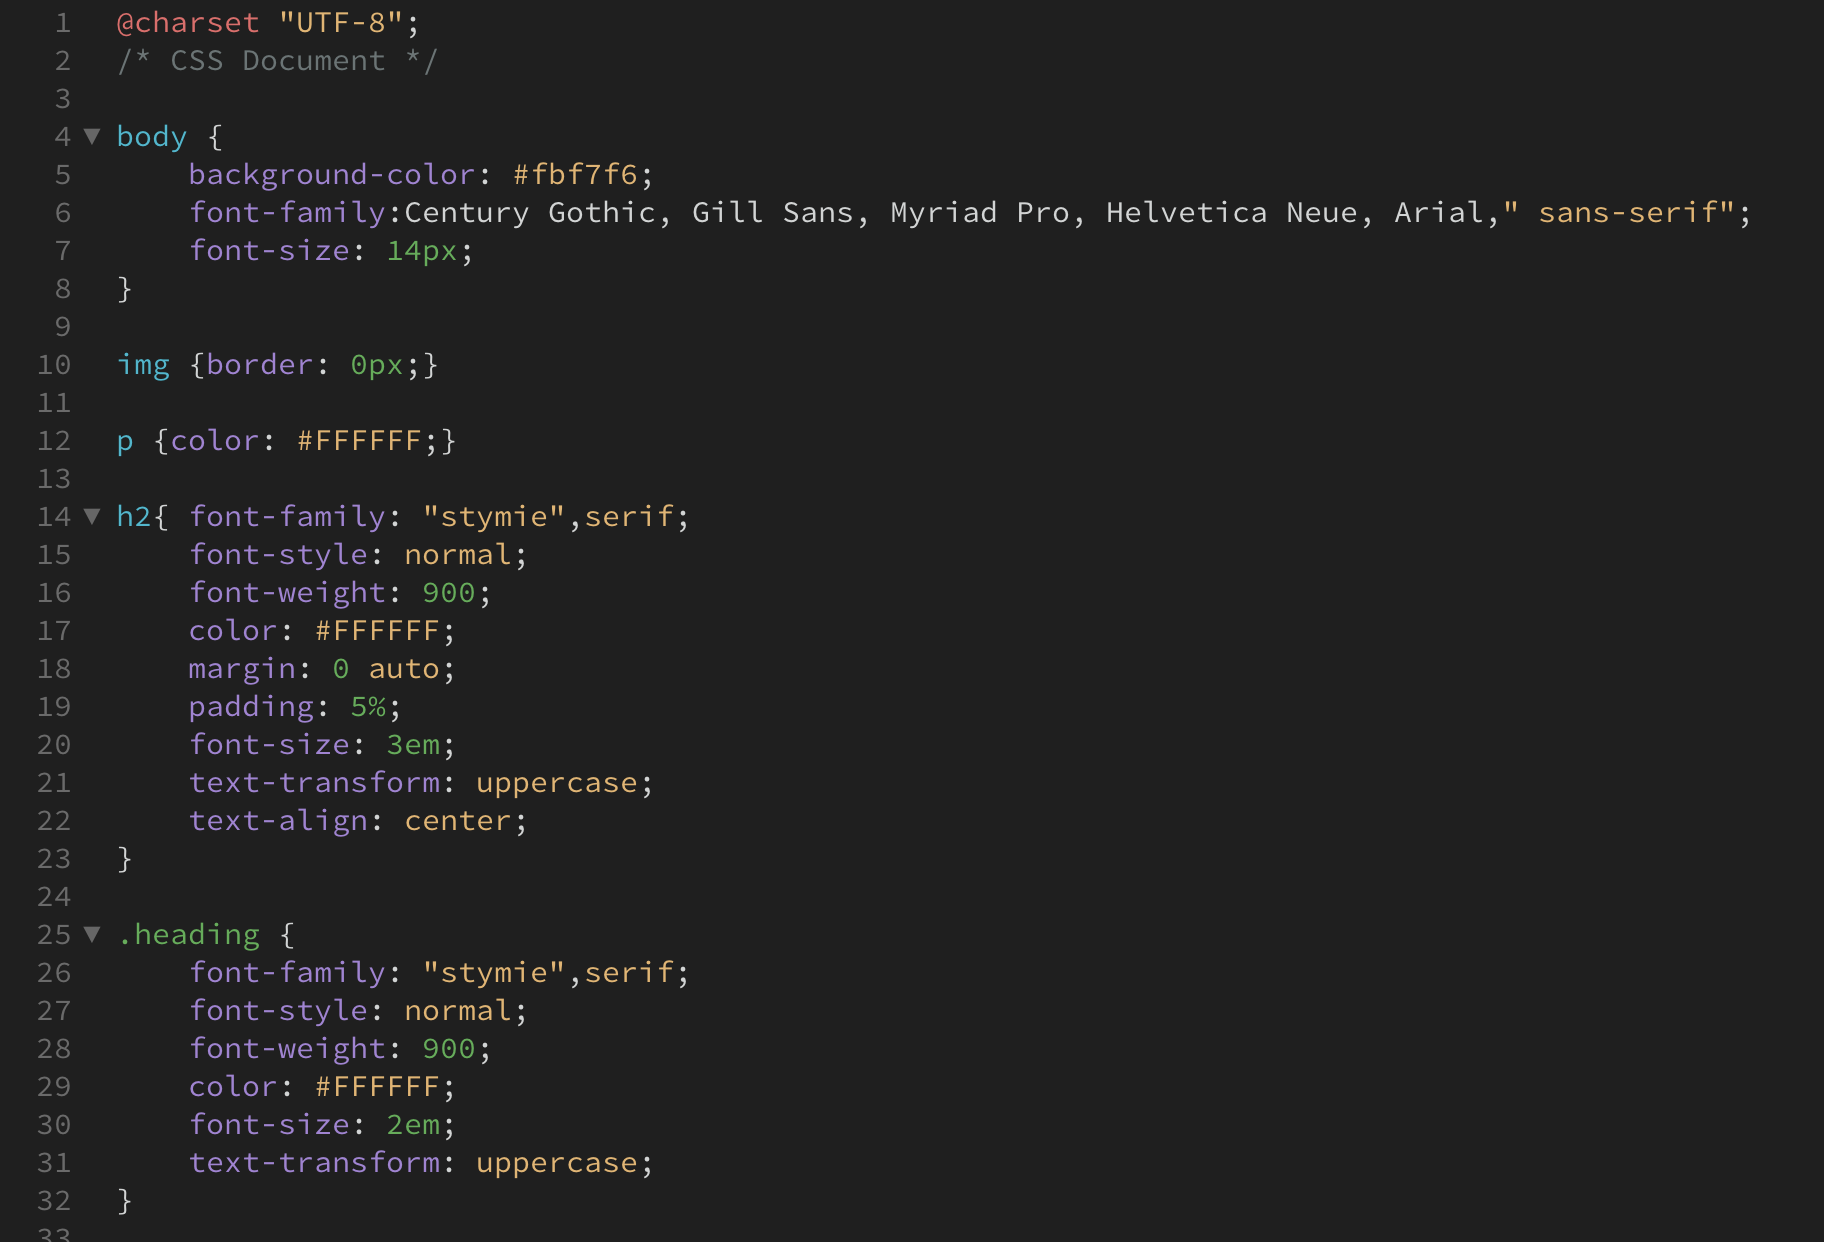
Task: Click the margin property name
Action: coord(242,668)
